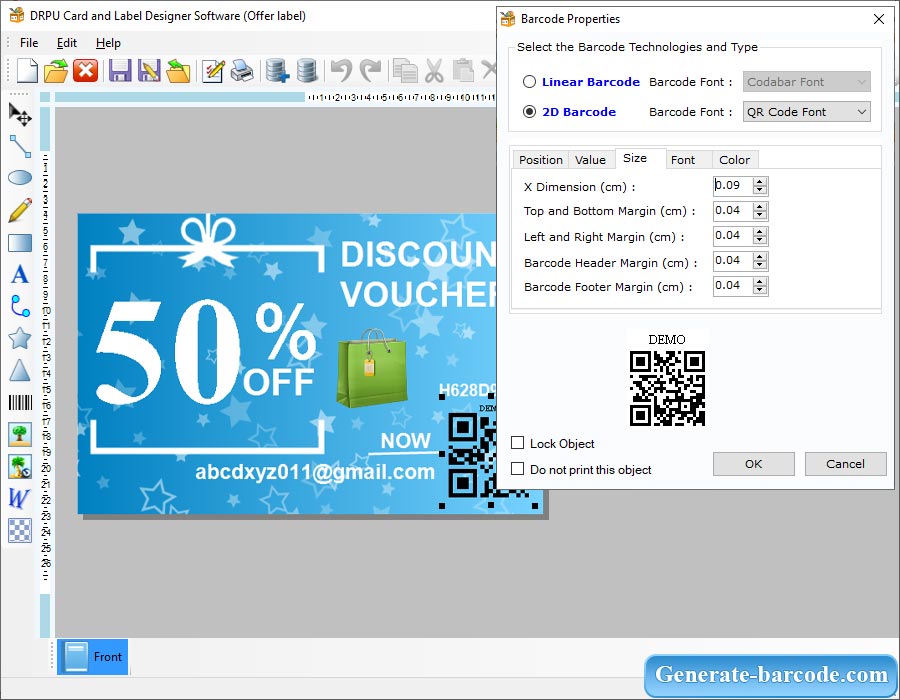900x700 pixels.
Task: Open the File menu
Action: (x=29, y=43)
